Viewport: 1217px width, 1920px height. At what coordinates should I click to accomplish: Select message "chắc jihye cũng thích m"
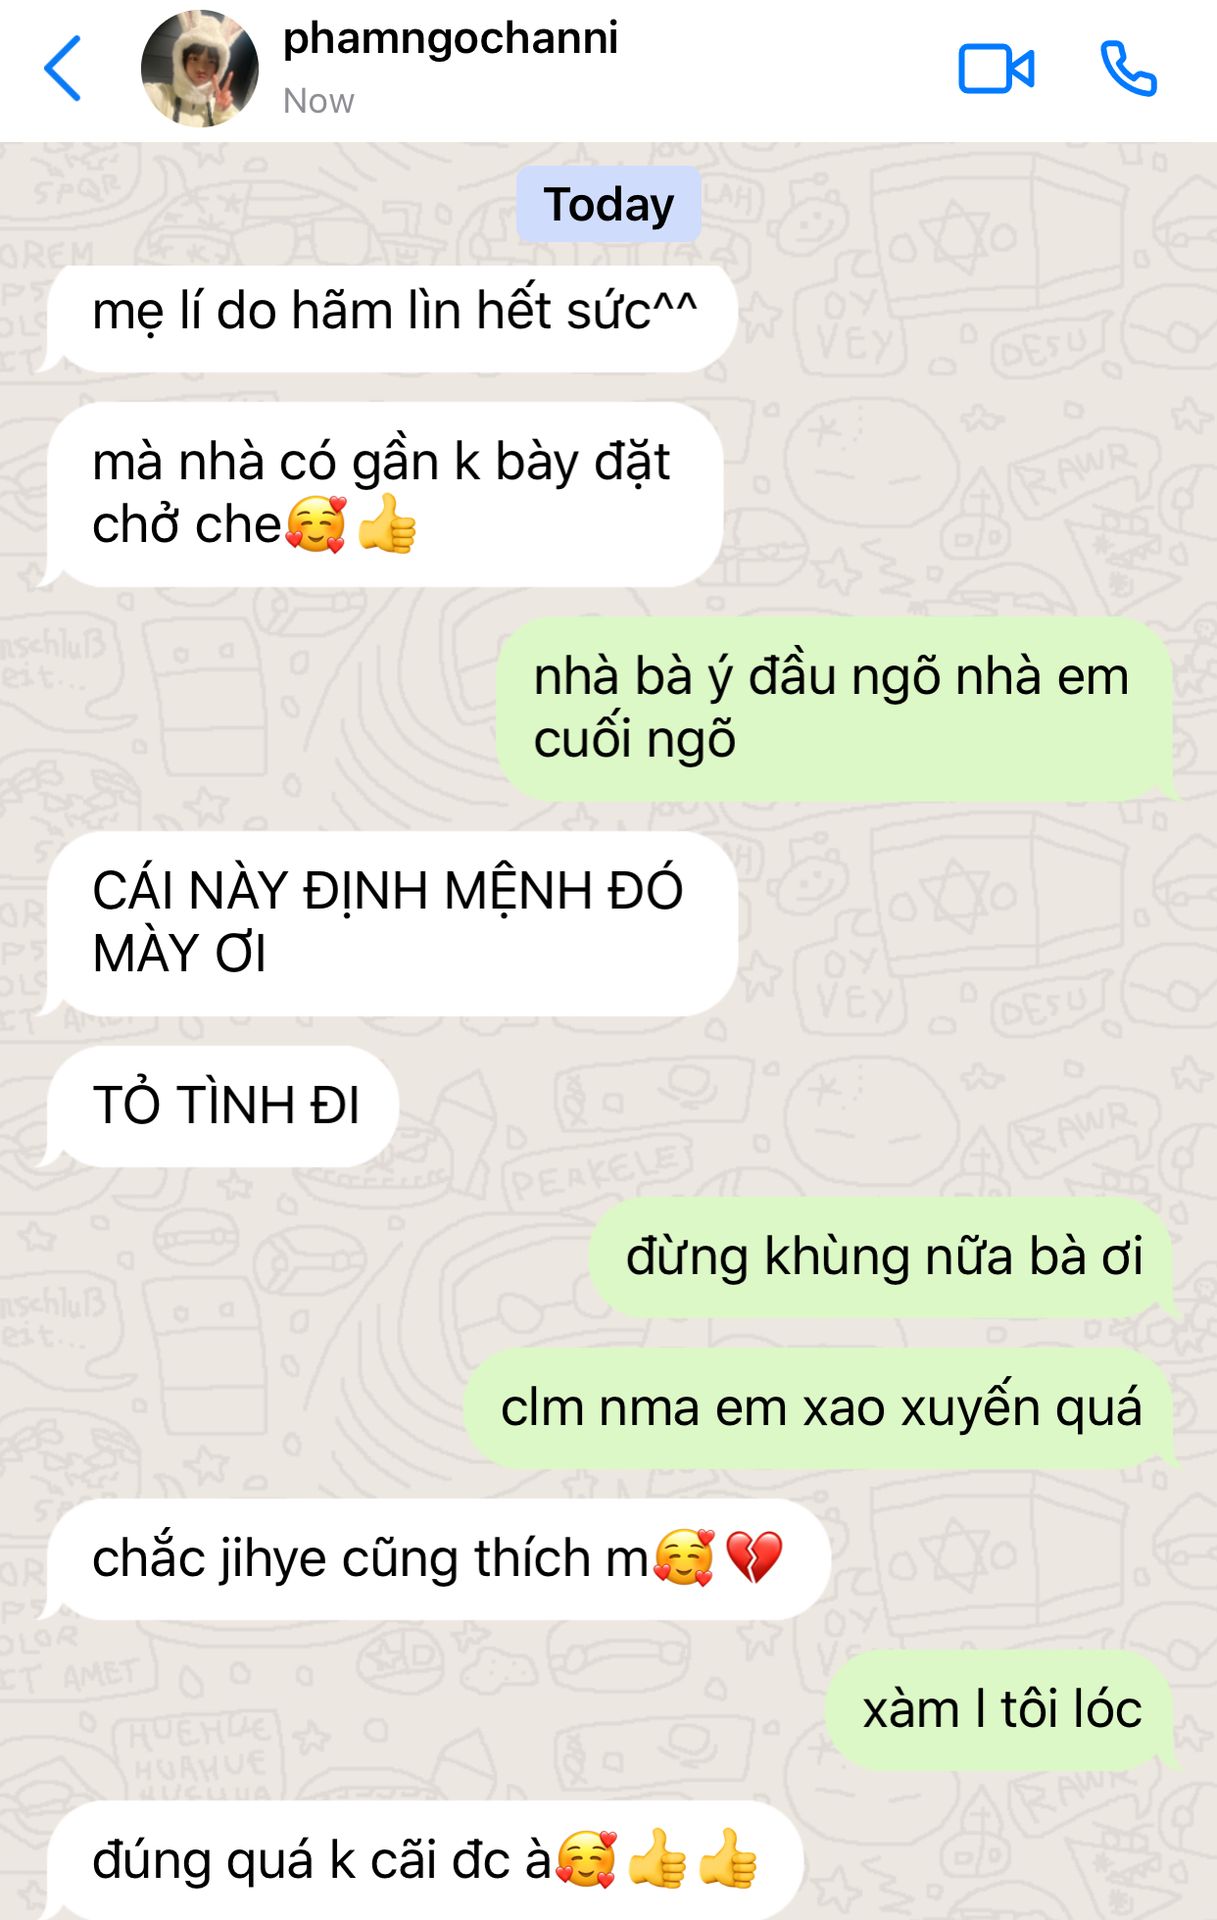click(x=439, y=1559)
